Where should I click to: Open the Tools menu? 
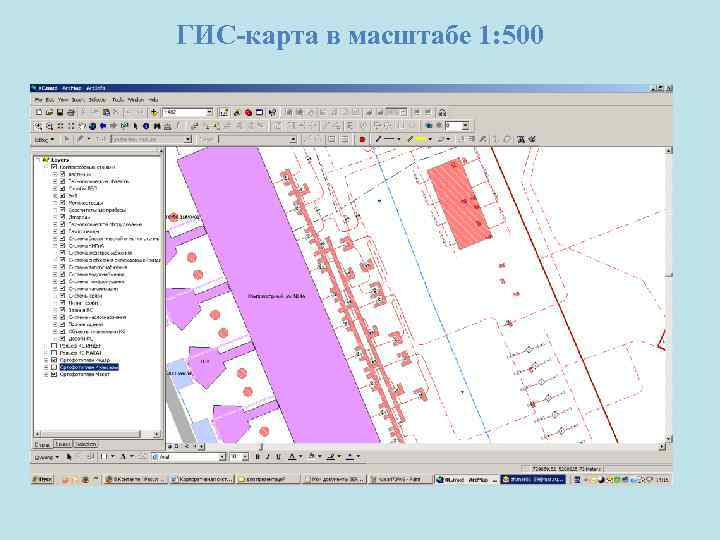click(x=118, y=100)
